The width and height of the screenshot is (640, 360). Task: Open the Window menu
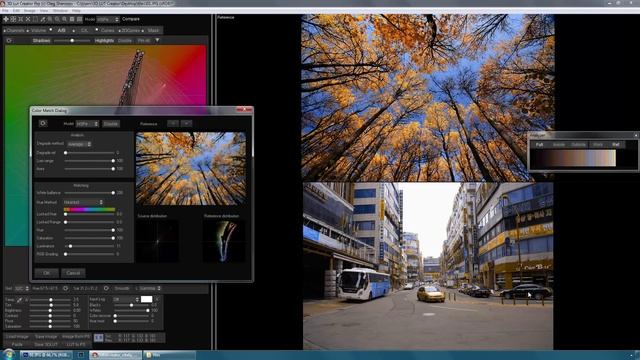click(x=60, y=11)
